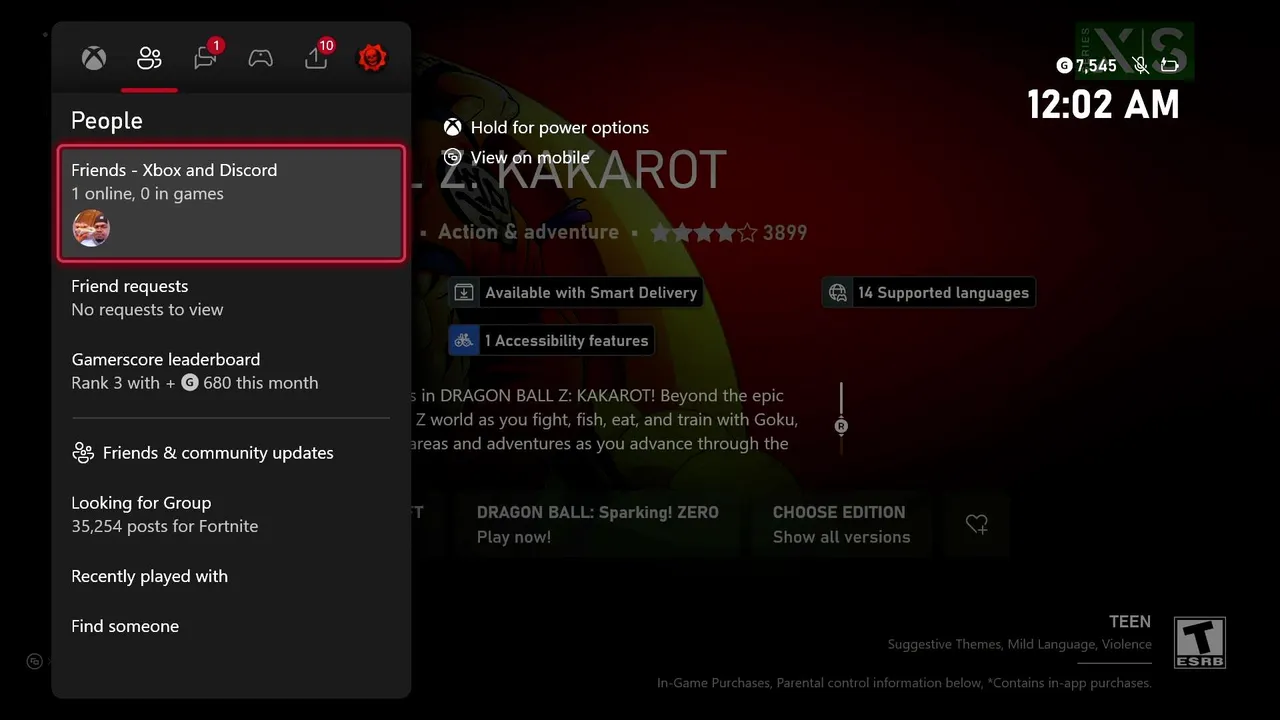This screenshot has height=720, width=1280.
Task: Click the Gamerscore G icon at top right
Action: point(1064,66)
